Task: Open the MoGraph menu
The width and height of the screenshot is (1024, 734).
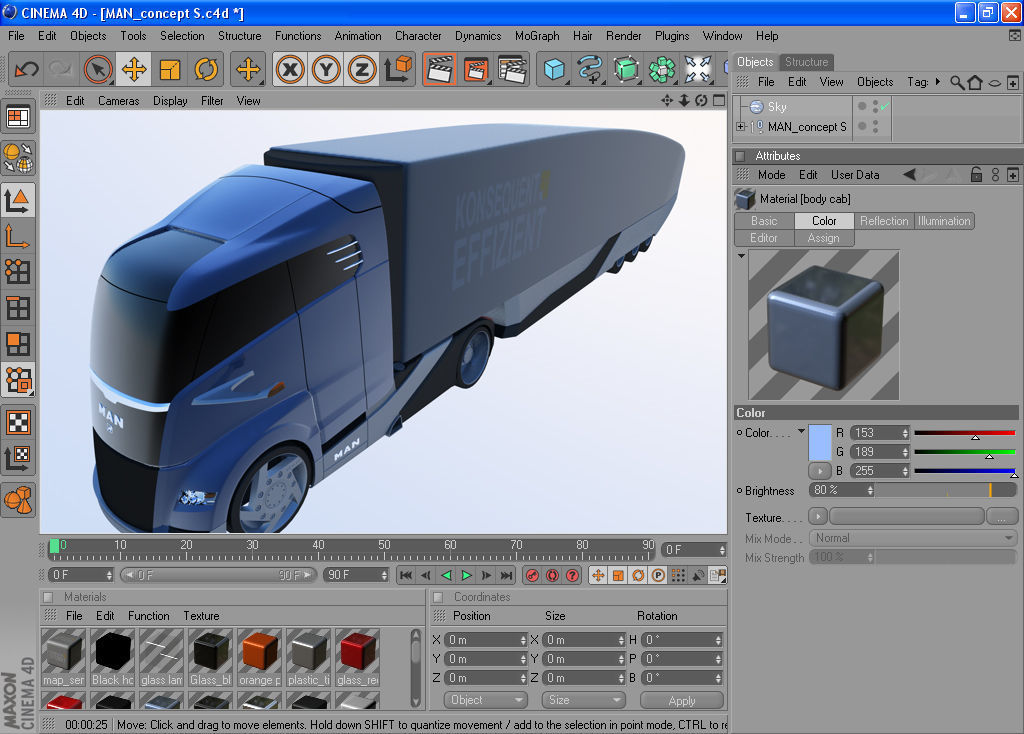Action: point(537,36)
